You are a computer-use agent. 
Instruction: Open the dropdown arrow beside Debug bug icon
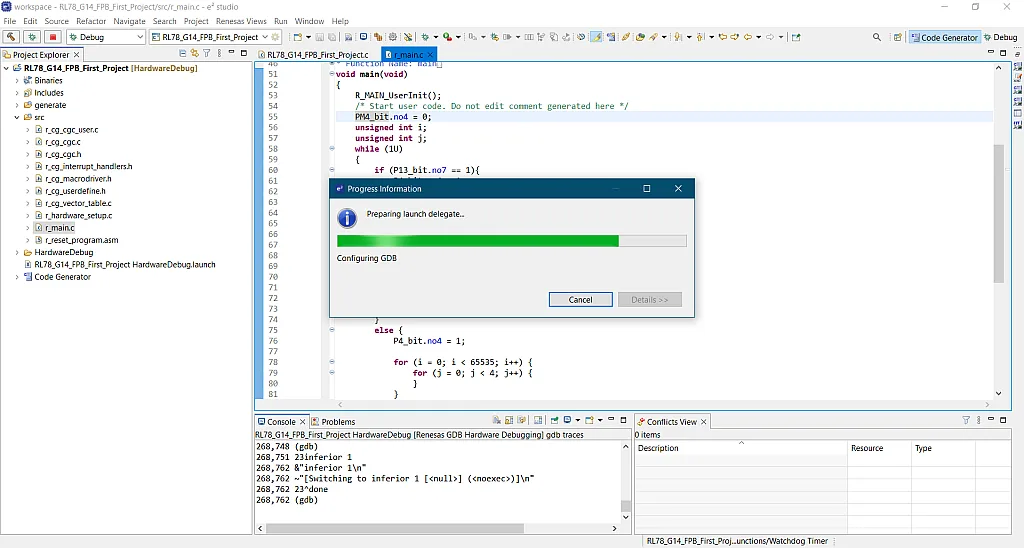[x=436, y=37]
